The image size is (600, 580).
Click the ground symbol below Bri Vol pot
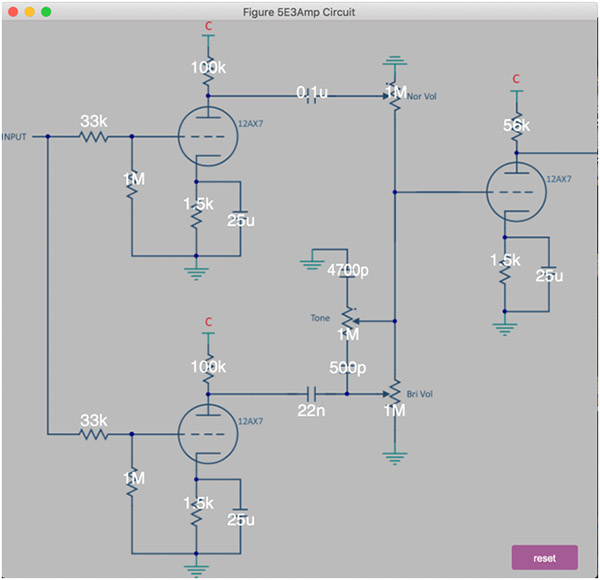(x=395, y=458)
